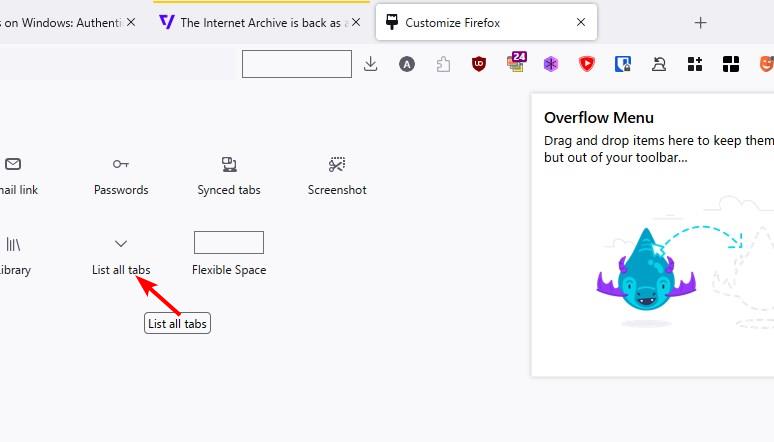Click the round letter A toolbar icon

point(407,64)
